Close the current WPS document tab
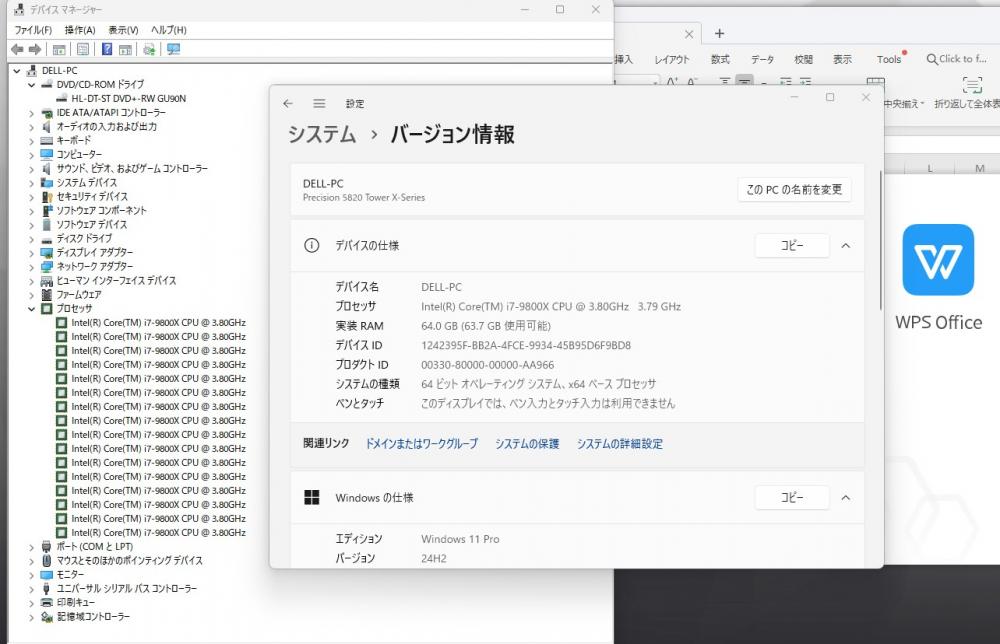The height and width of the screenshot is (644, 1000). [689, 34]
